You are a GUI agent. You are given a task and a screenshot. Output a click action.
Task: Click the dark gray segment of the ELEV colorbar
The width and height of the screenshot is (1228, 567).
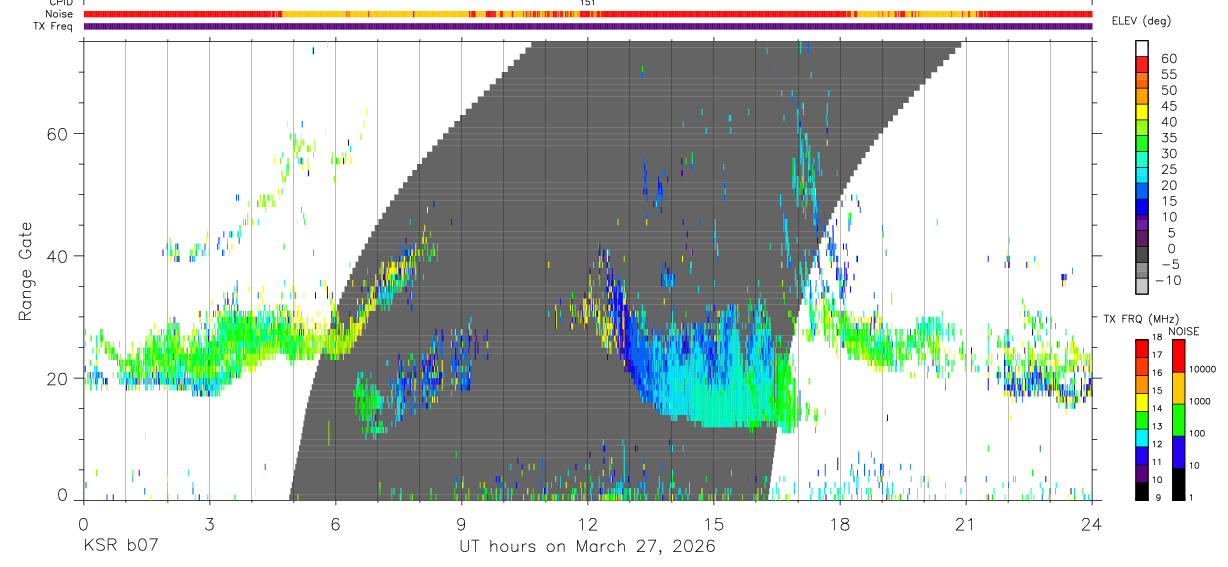[1142, 254]
